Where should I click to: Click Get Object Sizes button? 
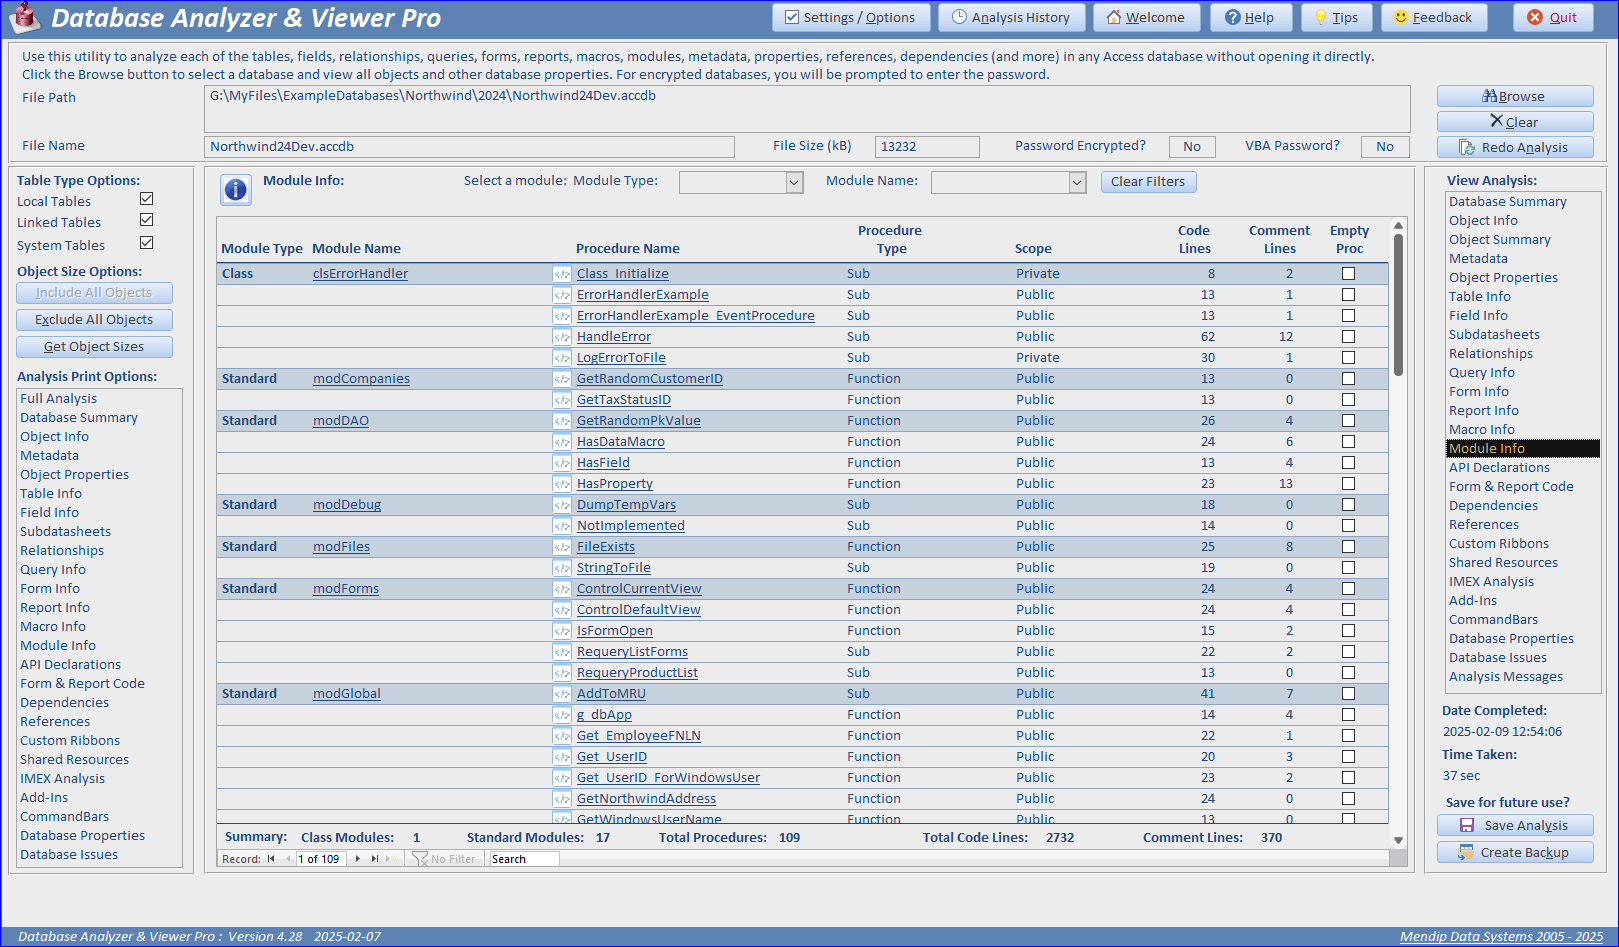(94, 347)
